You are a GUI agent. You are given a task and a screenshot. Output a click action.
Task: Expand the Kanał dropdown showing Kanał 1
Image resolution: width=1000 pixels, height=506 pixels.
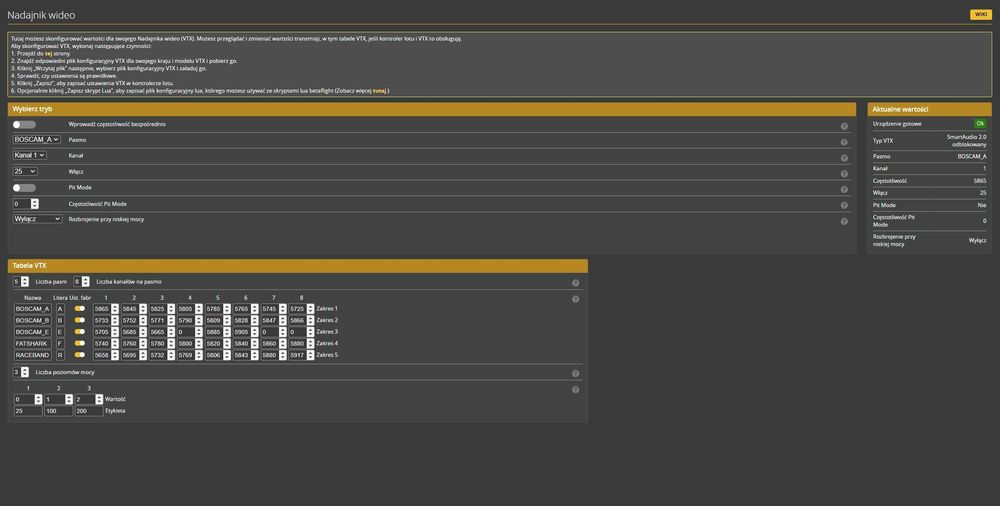pyautogui.click(x=29, y=155)
